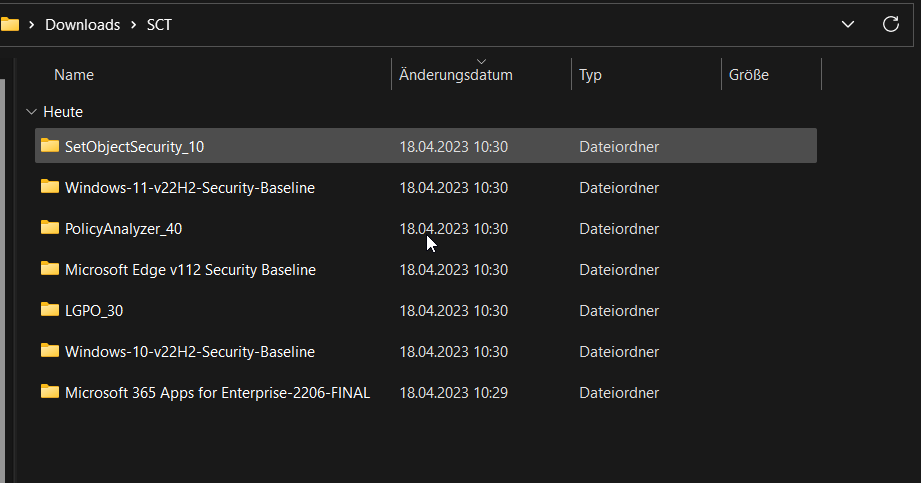Click Dateiordner type in PolicyAnalyzer_40 row
This screenshot has height=483, width=921.
point(619,229)
